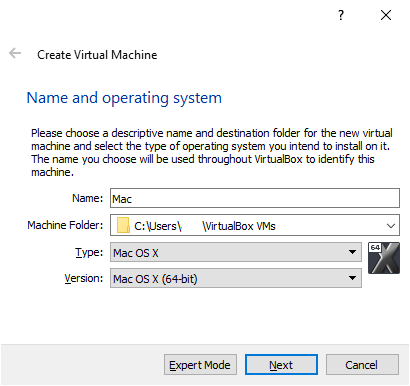This screenshot has height=386, width=410.
Task: Open the Type combo box showing Mac OS X
Action: tap(236, 252)
